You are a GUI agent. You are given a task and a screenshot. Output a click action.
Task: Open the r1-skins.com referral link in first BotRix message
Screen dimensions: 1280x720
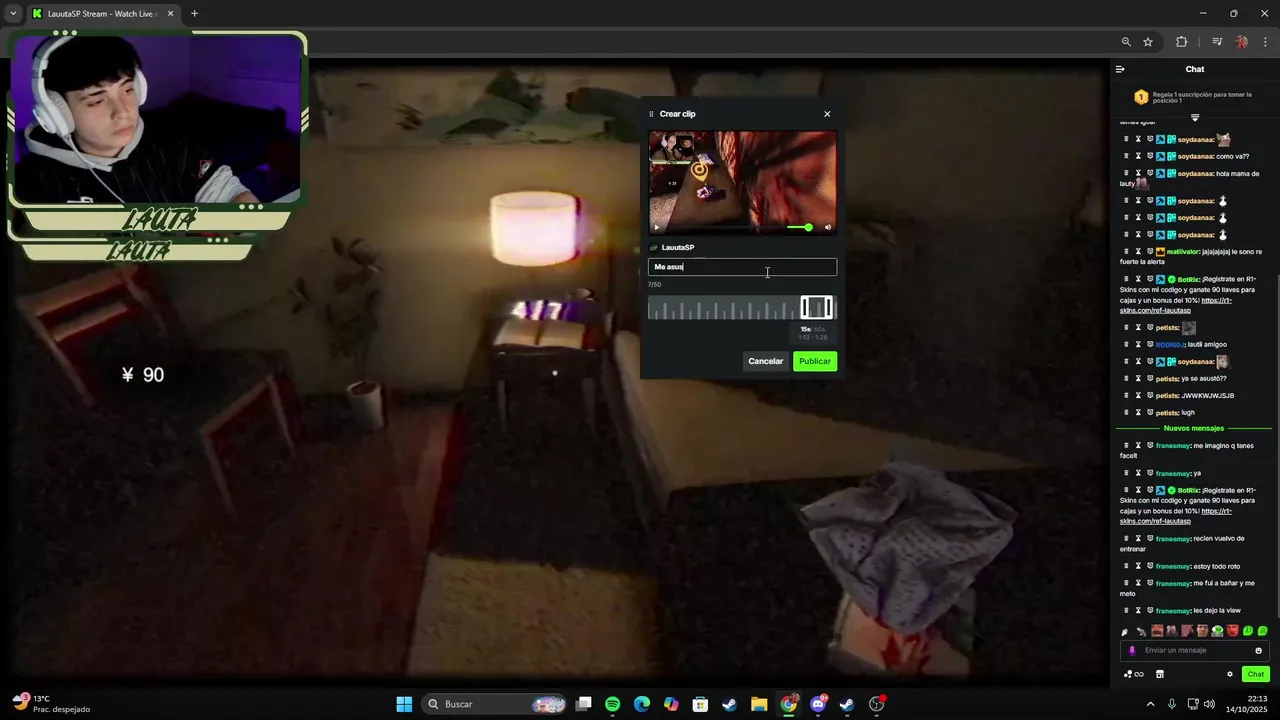(1175, 305)
